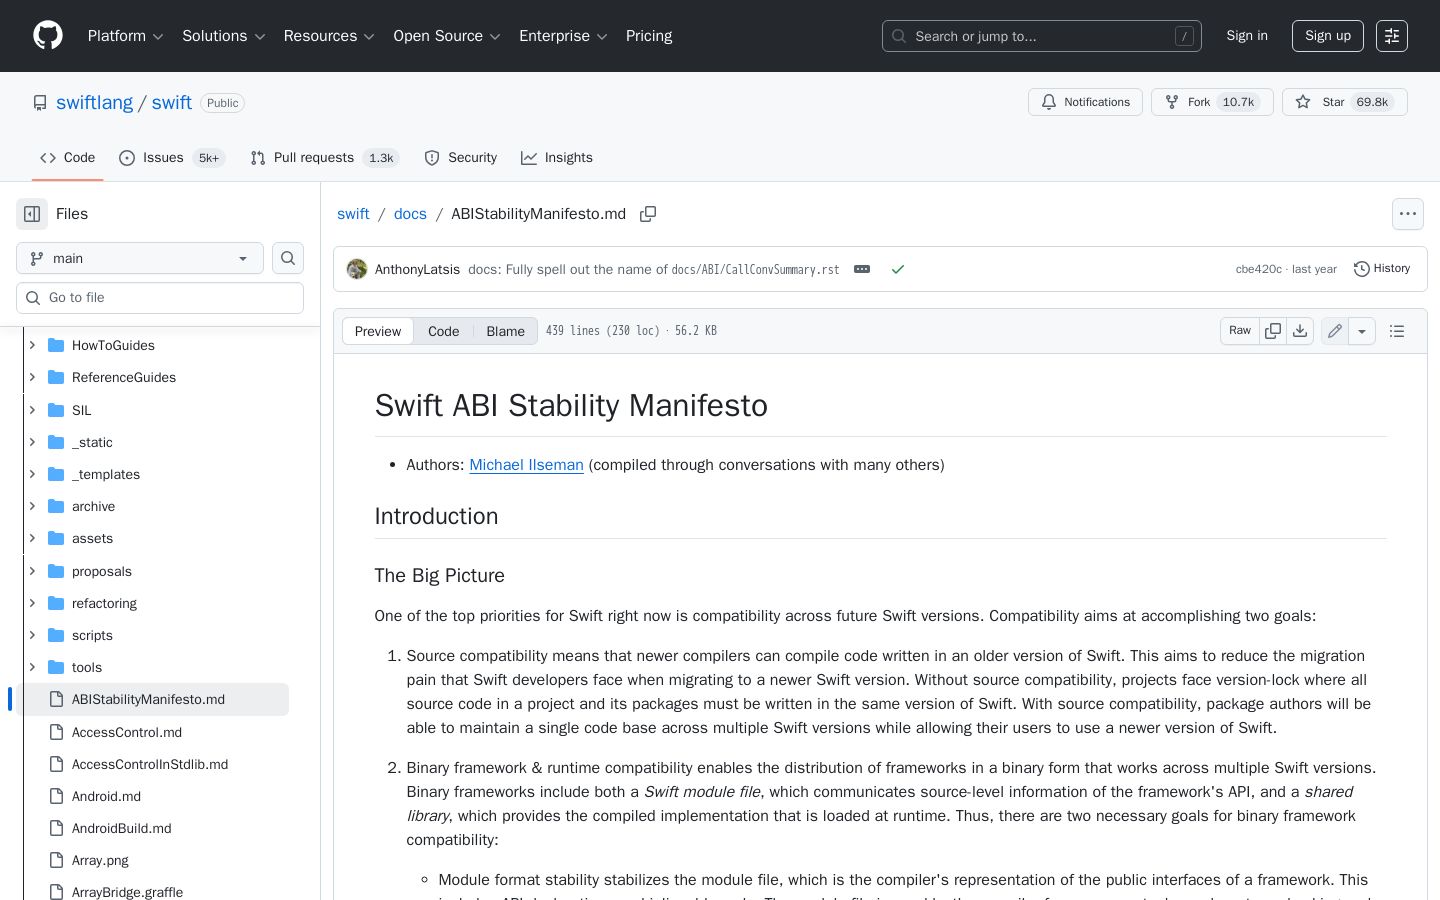Expand the _templates folder
This screenshot has width=1440, height=900.
pos(32,474)
